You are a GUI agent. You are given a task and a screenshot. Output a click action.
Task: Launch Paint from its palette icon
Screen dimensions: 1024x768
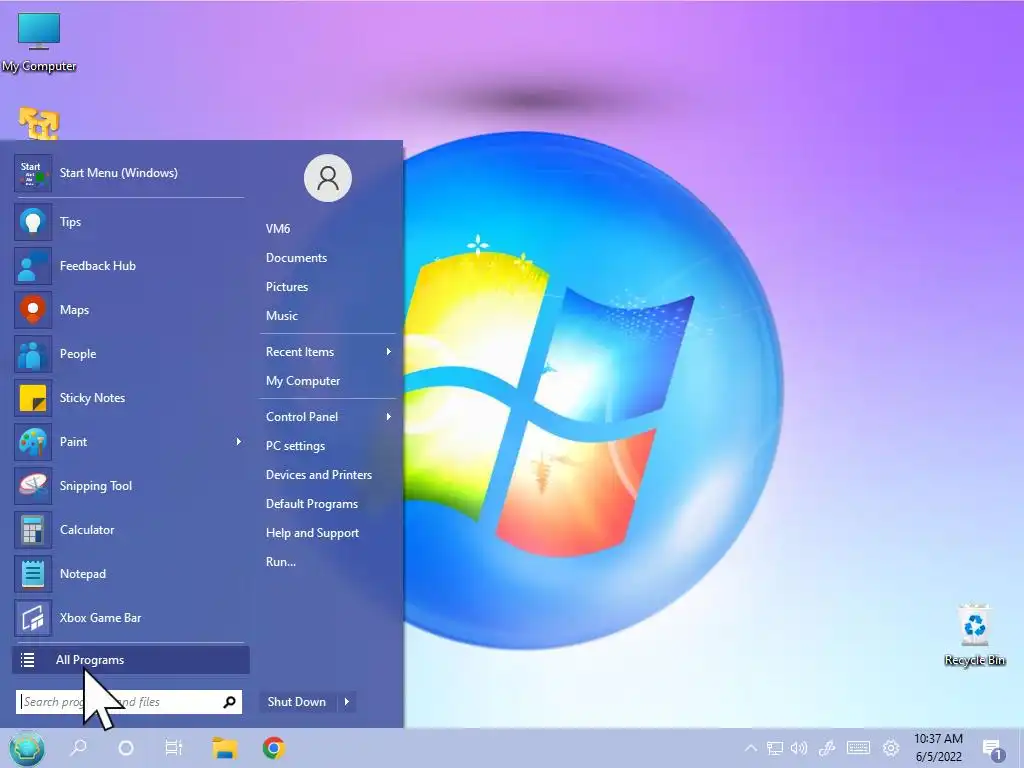pyautogui.click(x=33, y=442)
